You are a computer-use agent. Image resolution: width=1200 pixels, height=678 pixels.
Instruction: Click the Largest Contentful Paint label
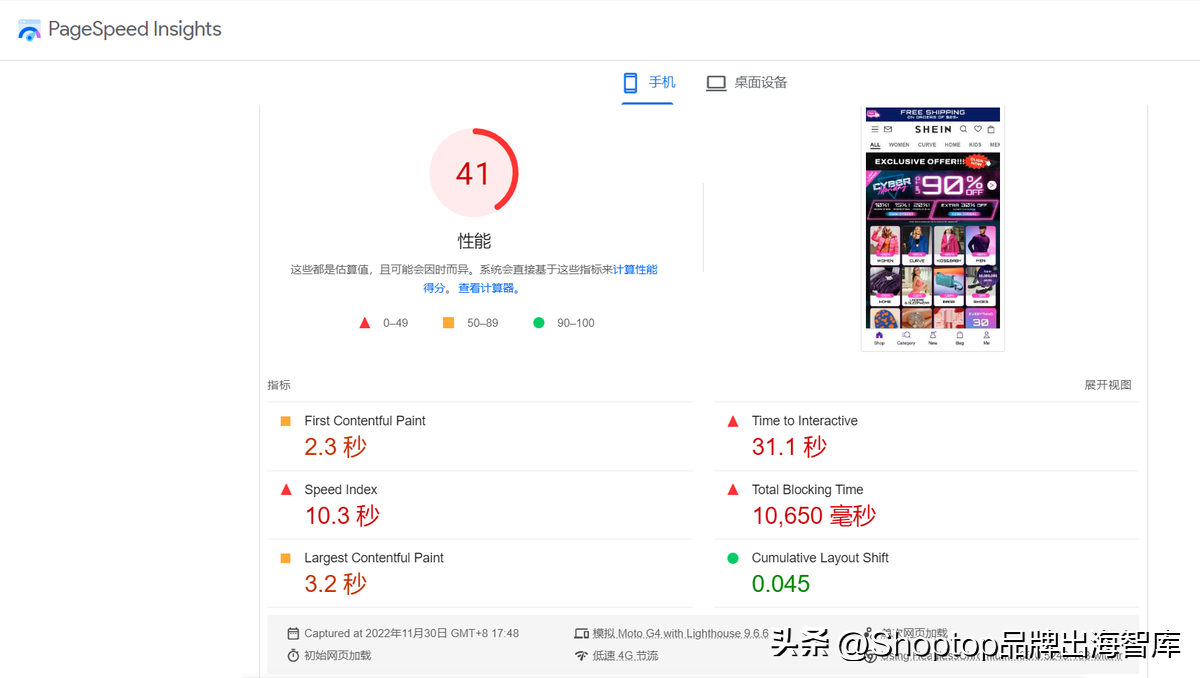click(x=374, y=558)
